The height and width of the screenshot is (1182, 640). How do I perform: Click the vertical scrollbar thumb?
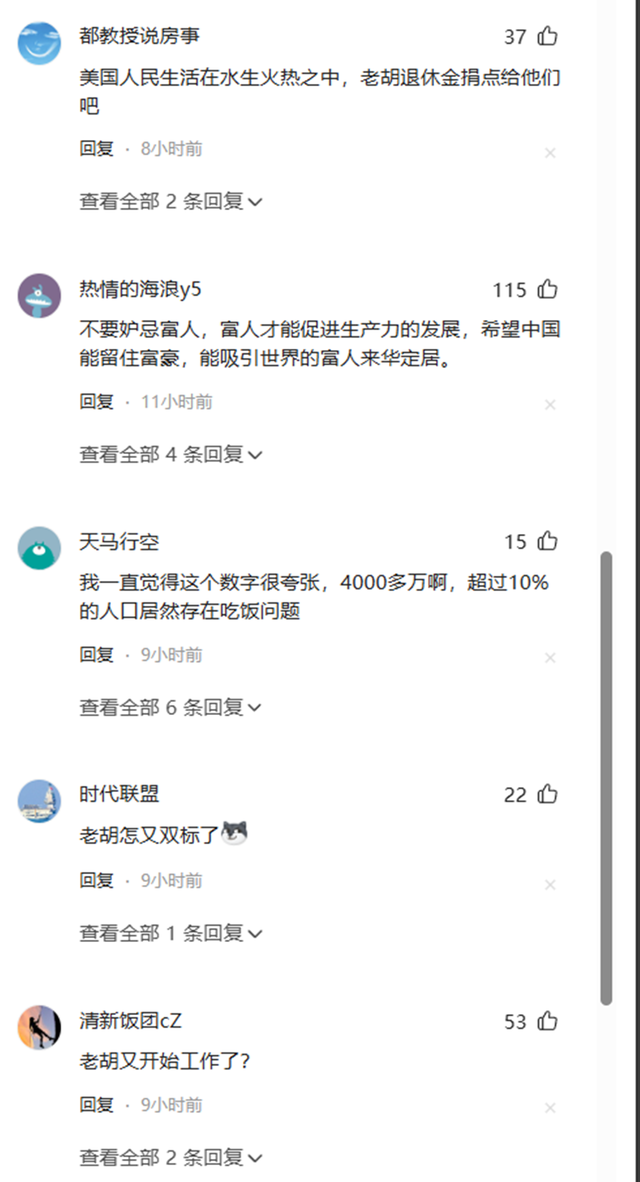point(606,778)
